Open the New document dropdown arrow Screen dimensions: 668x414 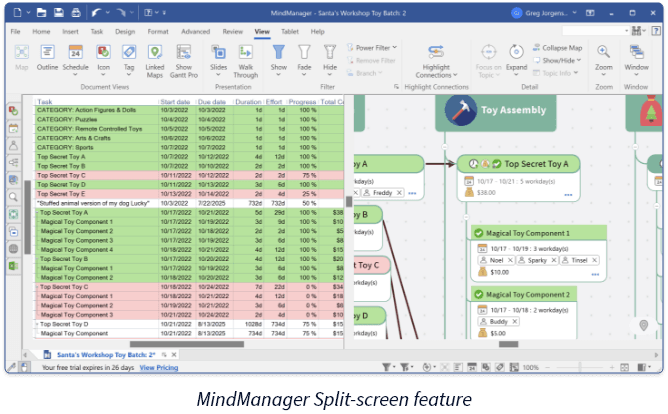pos(28,13)
